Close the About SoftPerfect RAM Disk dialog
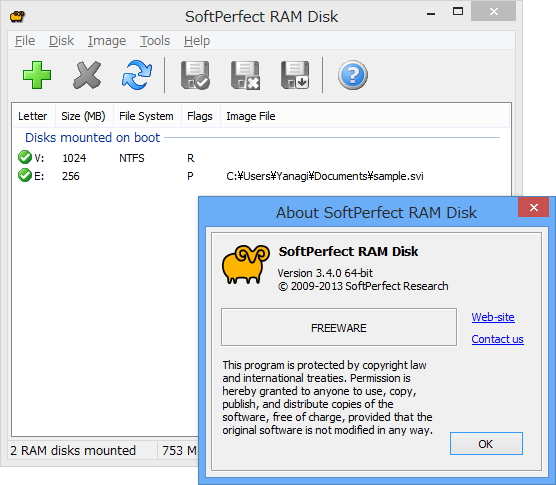The width and height of the screenshot is (556, 485). 534,207
